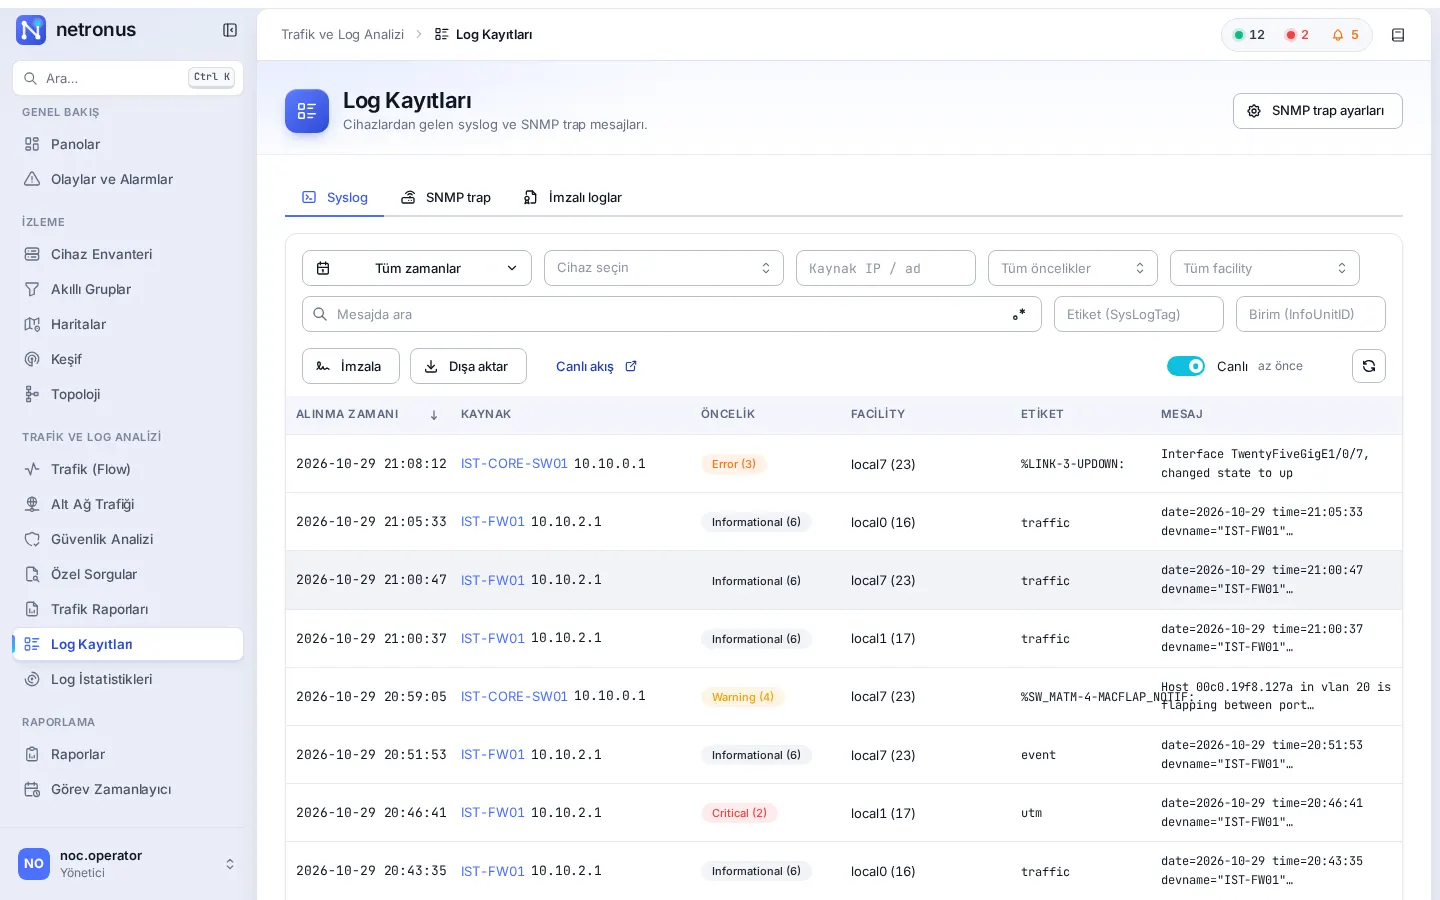Image resolution: width=1440 pixels, height=900 pixels.
Task: Open SNMP trap ayarları
Action: pos(1317,111)
